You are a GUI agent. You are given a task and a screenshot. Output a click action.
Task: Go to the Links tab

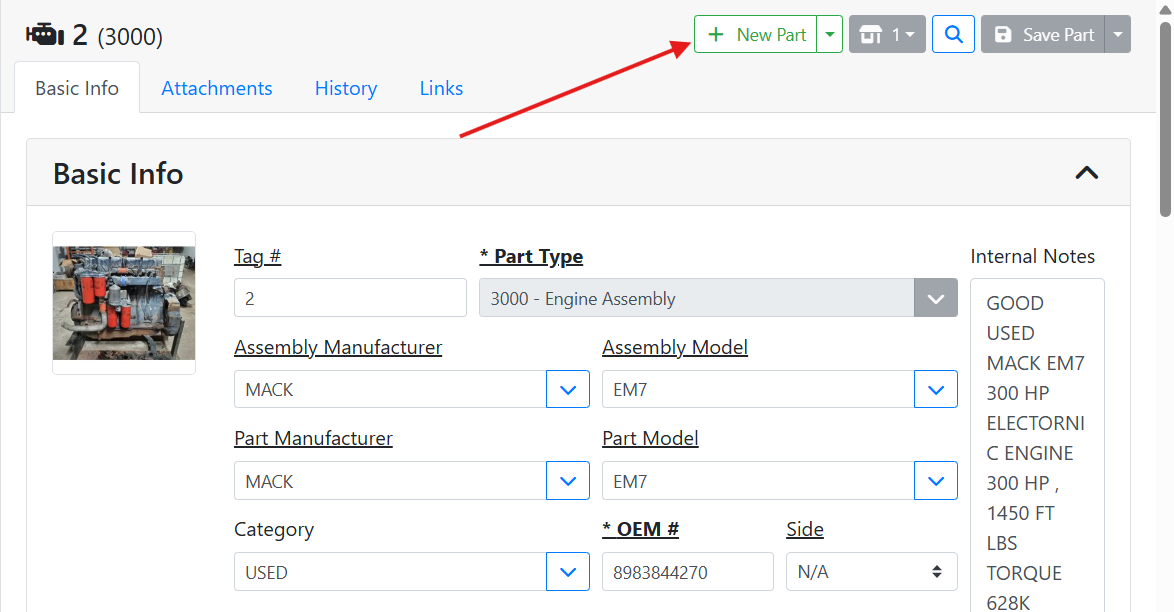pyautogui.click(x=441, y=88)
